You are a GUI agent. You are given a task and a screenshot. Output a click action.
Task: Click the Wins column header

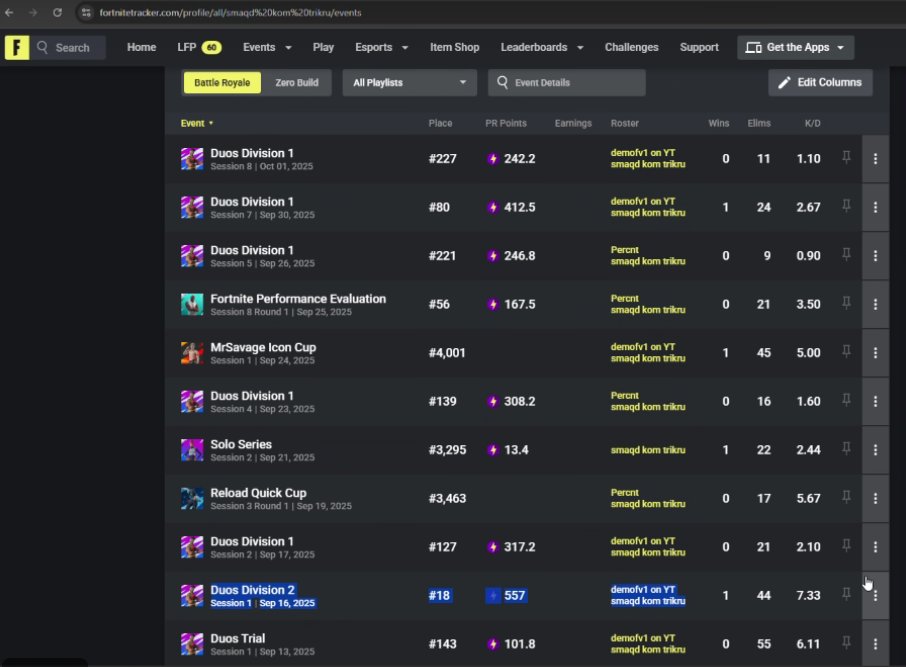[x=719, y=123]
